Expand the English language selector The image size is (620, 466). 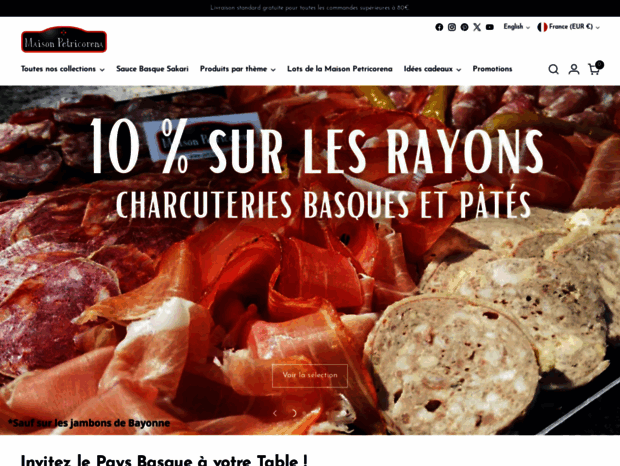(x=516, y=27)
